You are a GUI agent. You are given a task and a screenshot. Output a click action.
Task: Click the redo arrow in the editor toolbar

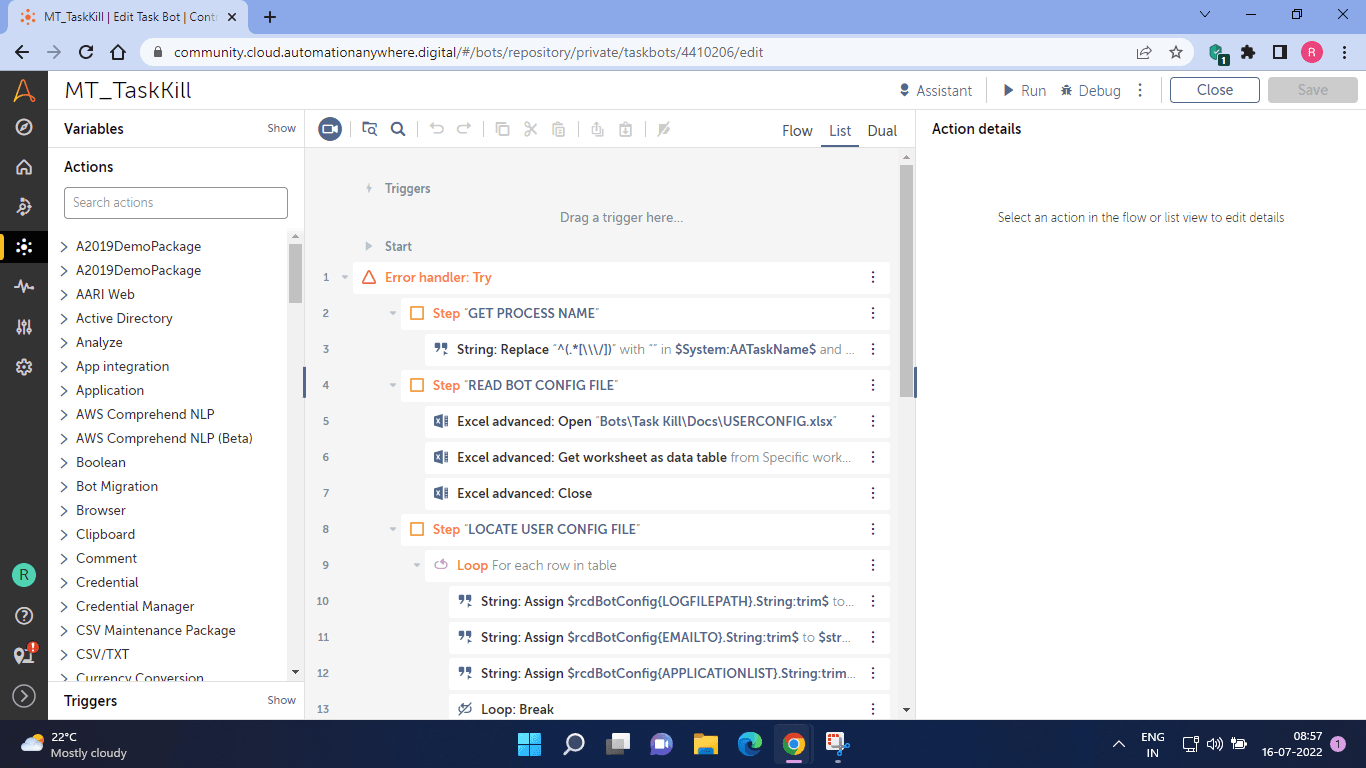(x=464, y=129)
